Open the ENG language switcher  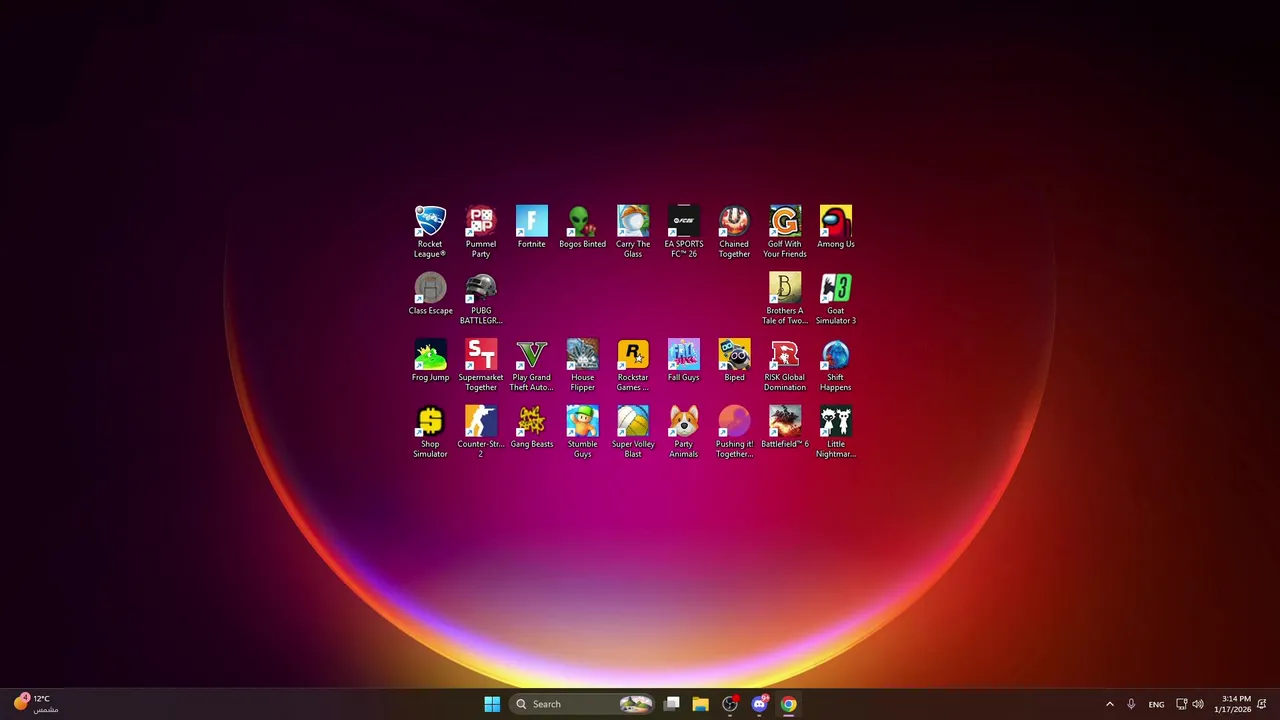point(1156,704)
